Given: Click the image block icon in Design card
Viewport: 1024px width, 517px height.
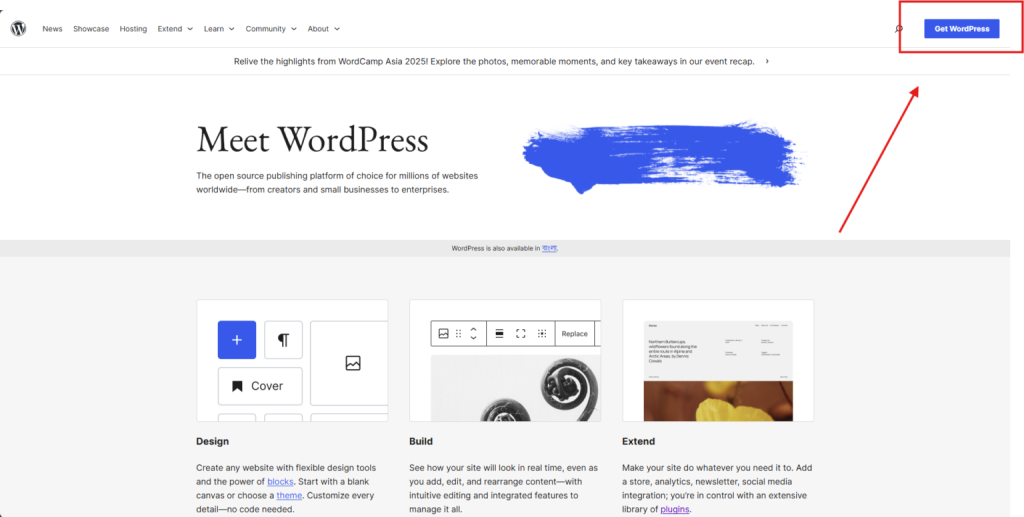Looking at the screenshot, I should point(352,363).
